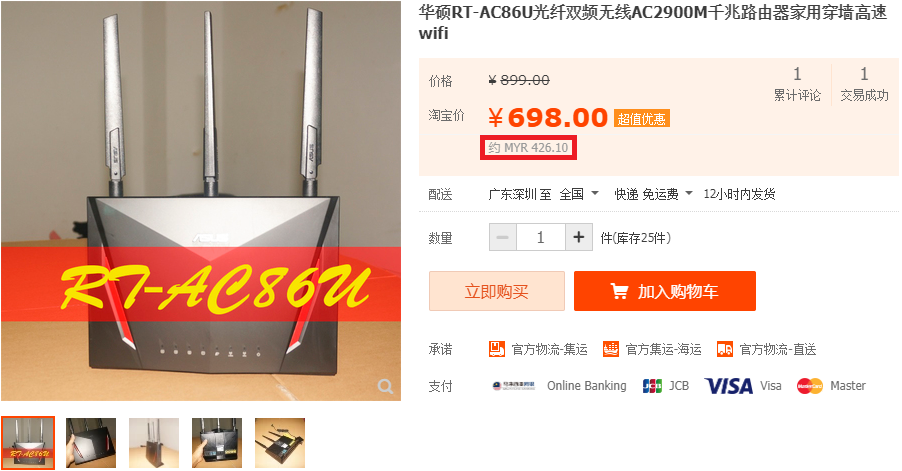Expand the 快递 免运费 shipping dropdown
Image resolution: width=902 pixels, height=471 pixels.
pos(653,194)
